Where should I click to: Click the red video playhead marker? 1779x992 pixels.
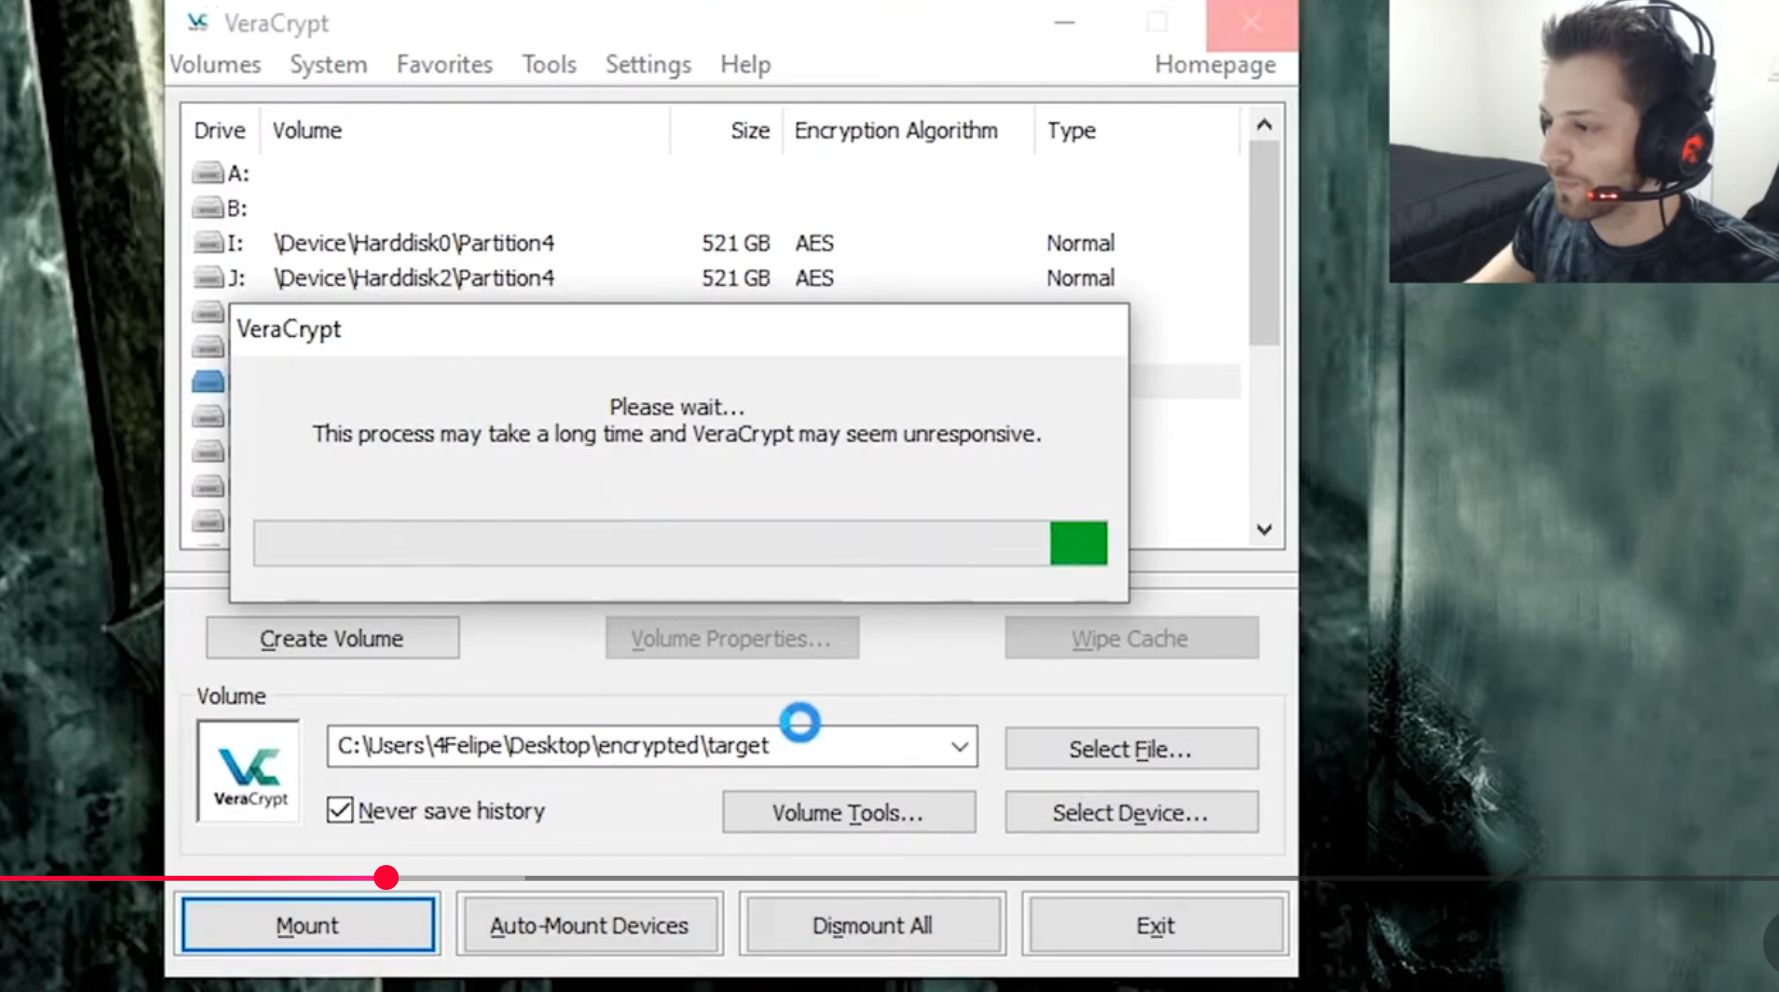tap(386, 878)
